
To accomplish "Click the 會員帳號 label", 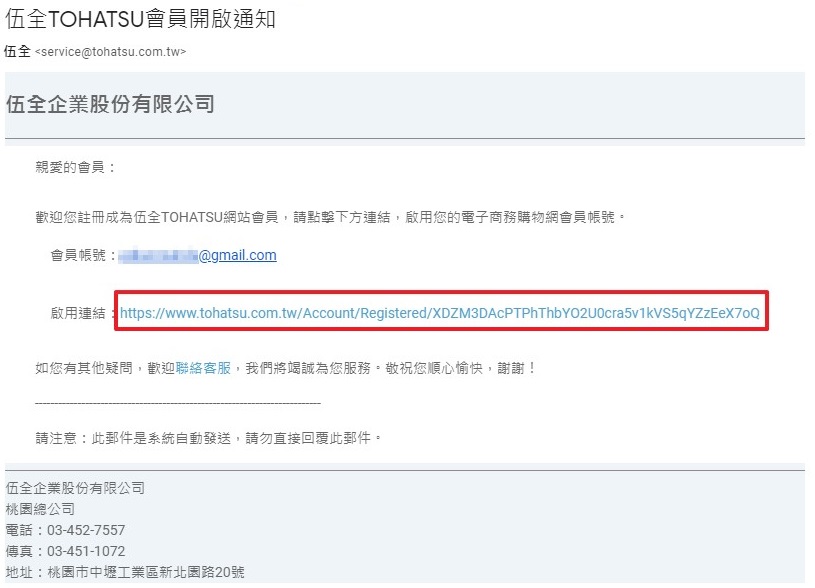I will click(x=78, y=255).
